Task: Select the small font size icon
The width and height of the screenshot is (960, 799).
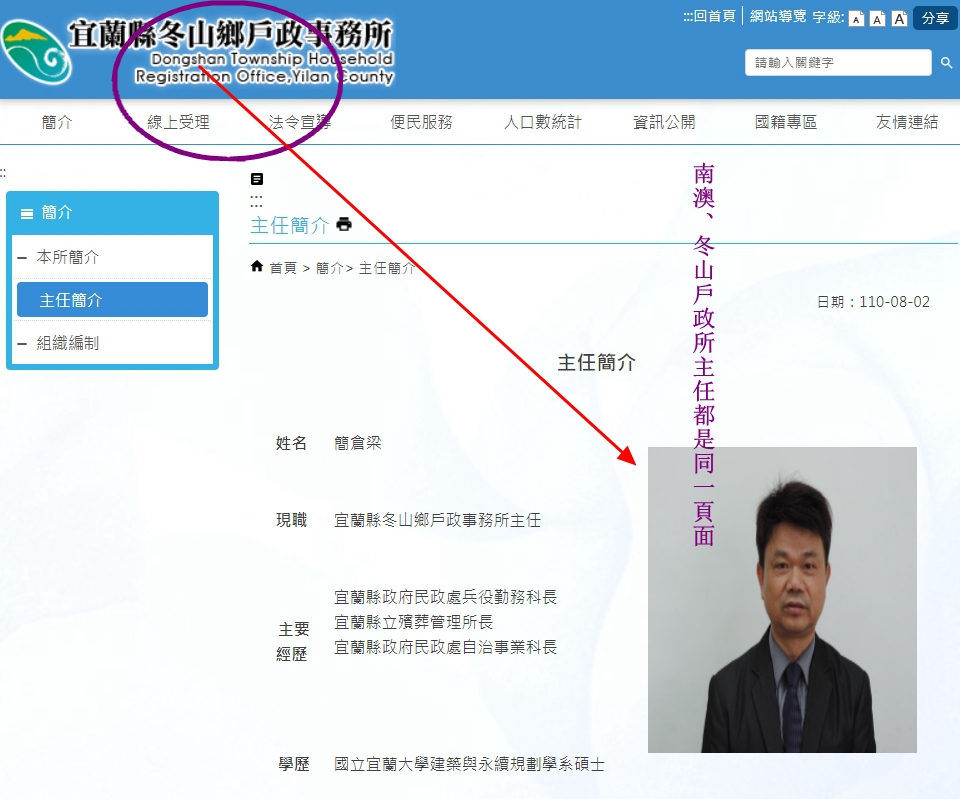Action: 856,19
